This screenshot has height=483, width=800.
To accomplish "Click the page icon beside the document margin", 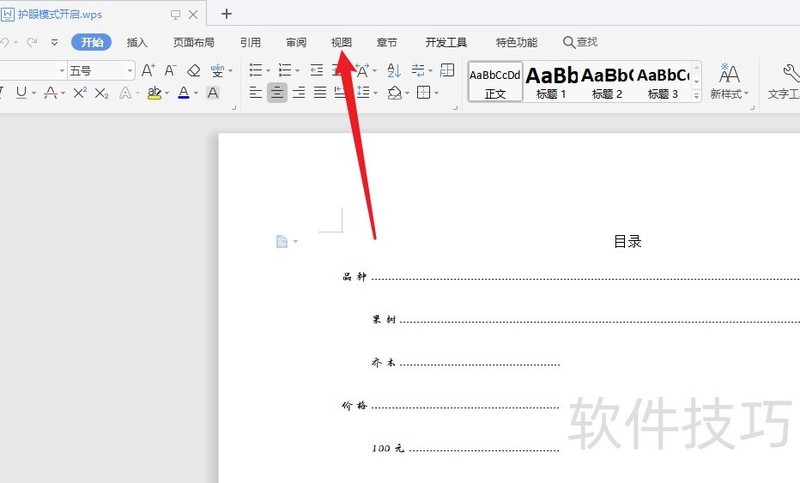I will pos(282,241).
